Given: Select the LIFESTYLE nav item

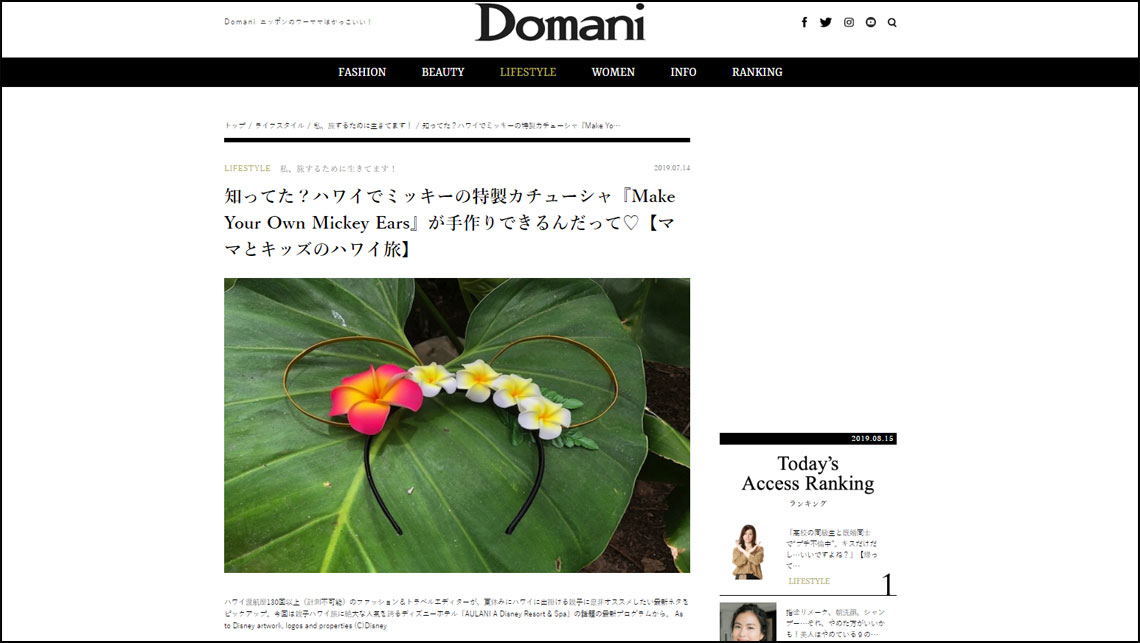Looking at the screenshot, I should (x=528, y=72).
